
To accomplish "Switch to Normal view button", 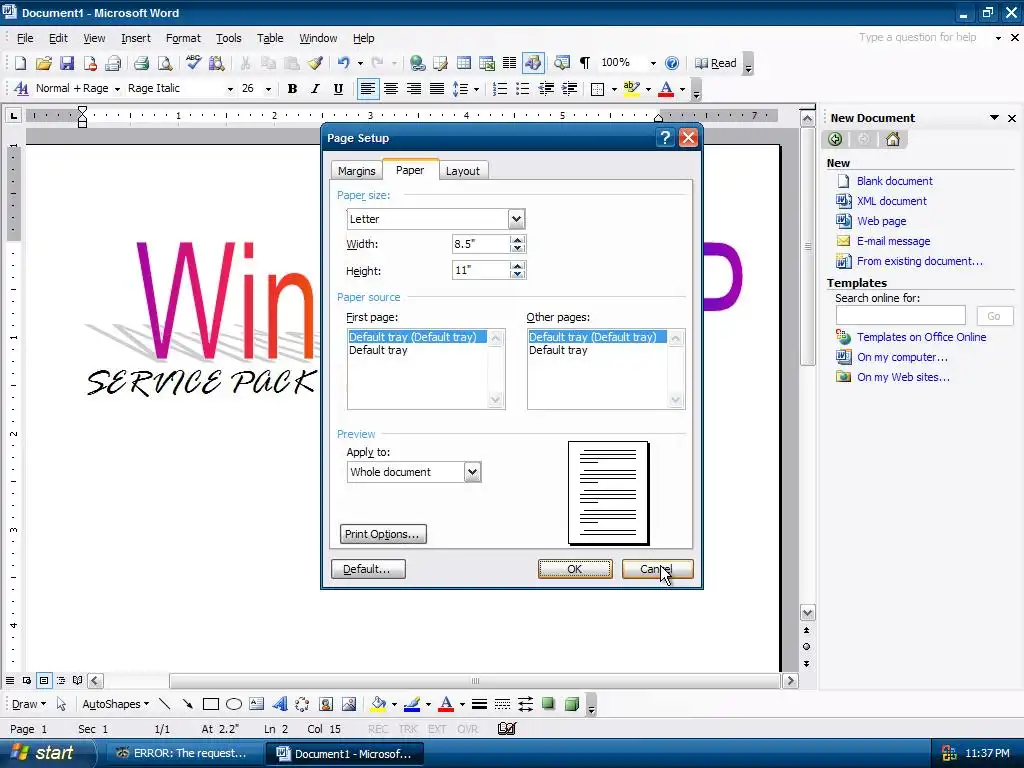I will click(10, 680).
